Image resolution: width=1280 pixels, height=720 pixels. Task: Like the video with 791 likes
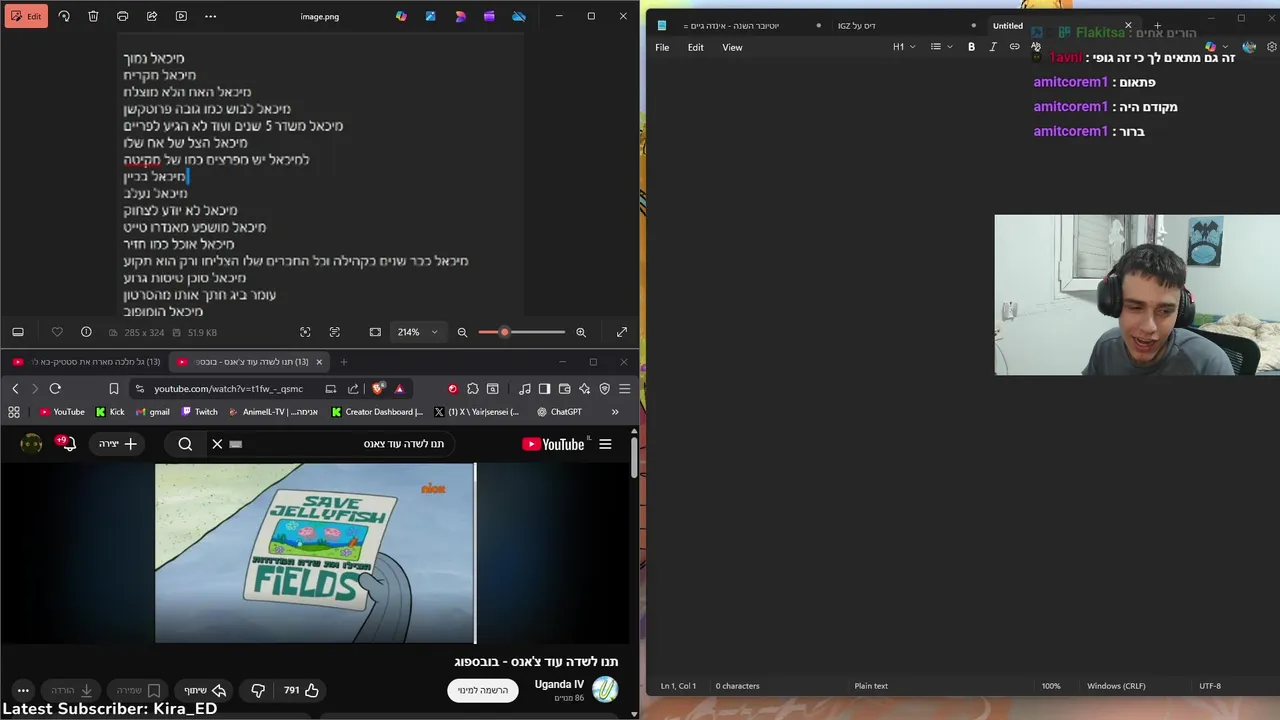point(300,690)
